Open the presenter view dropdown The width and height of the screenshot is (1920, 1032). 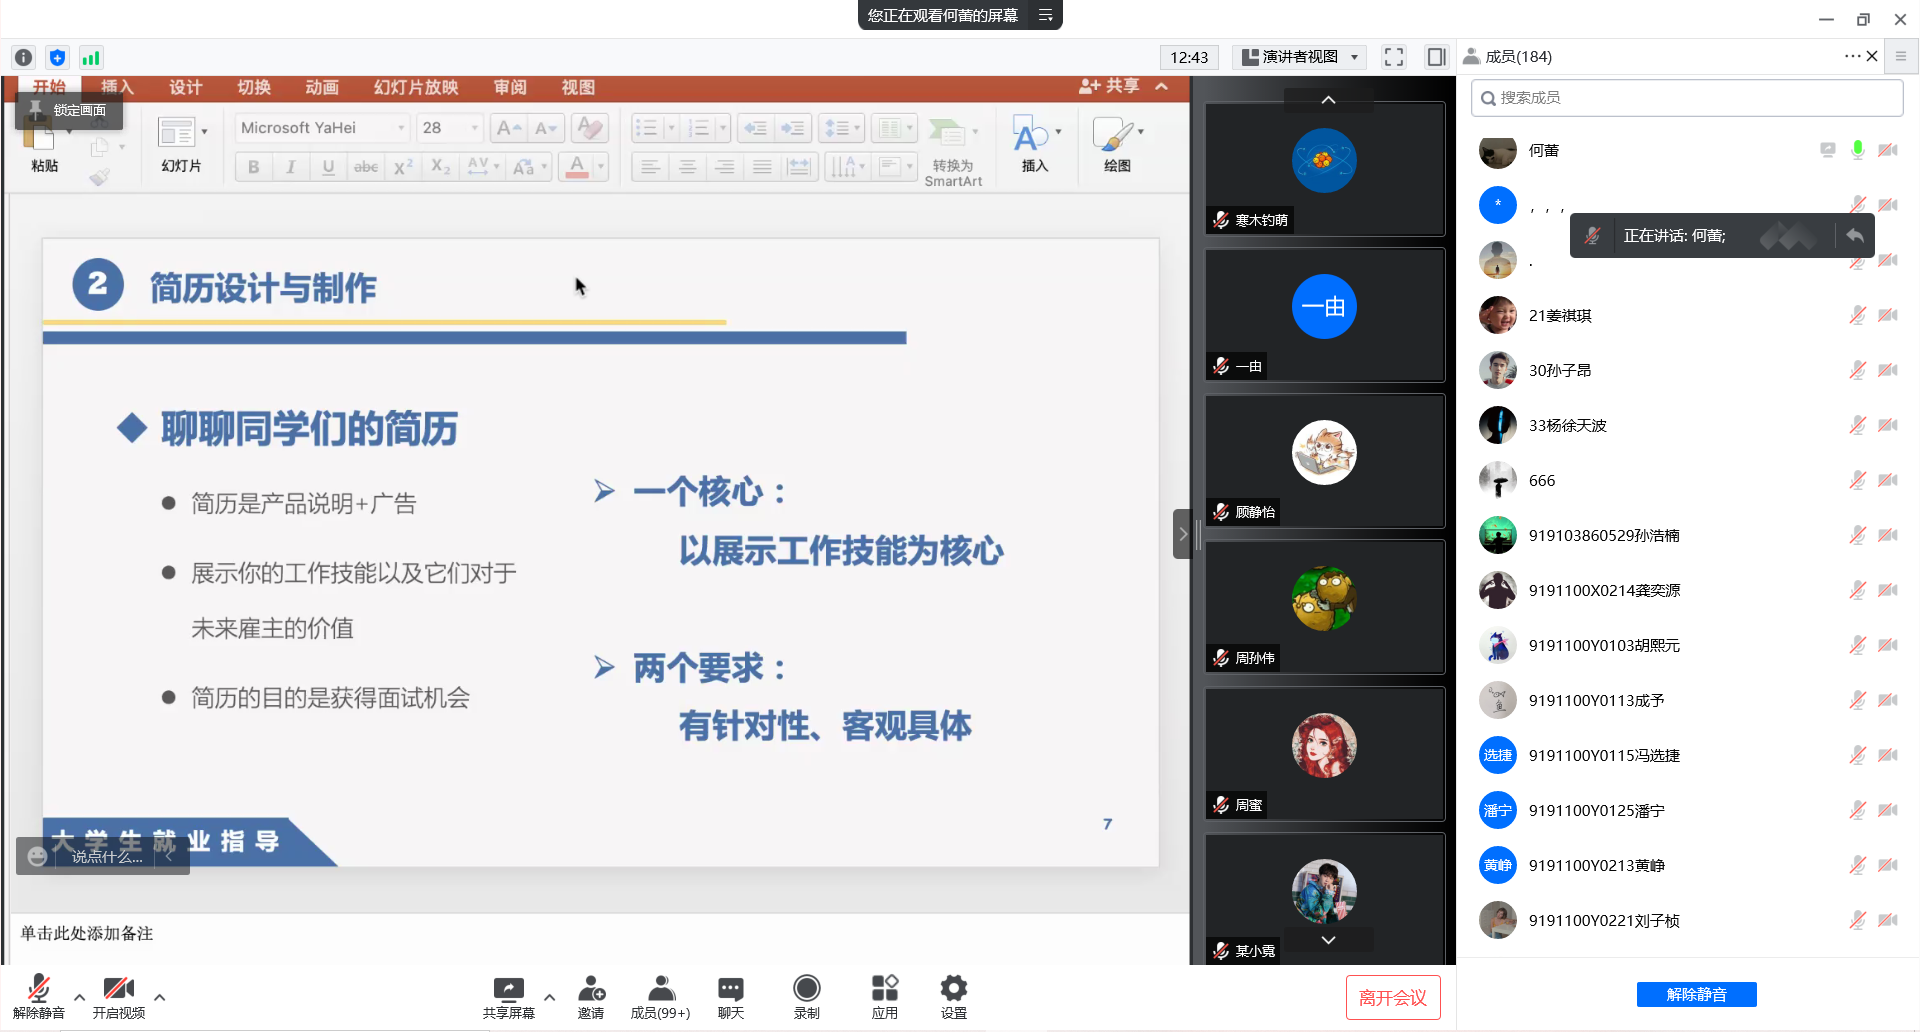[1300, 57]
